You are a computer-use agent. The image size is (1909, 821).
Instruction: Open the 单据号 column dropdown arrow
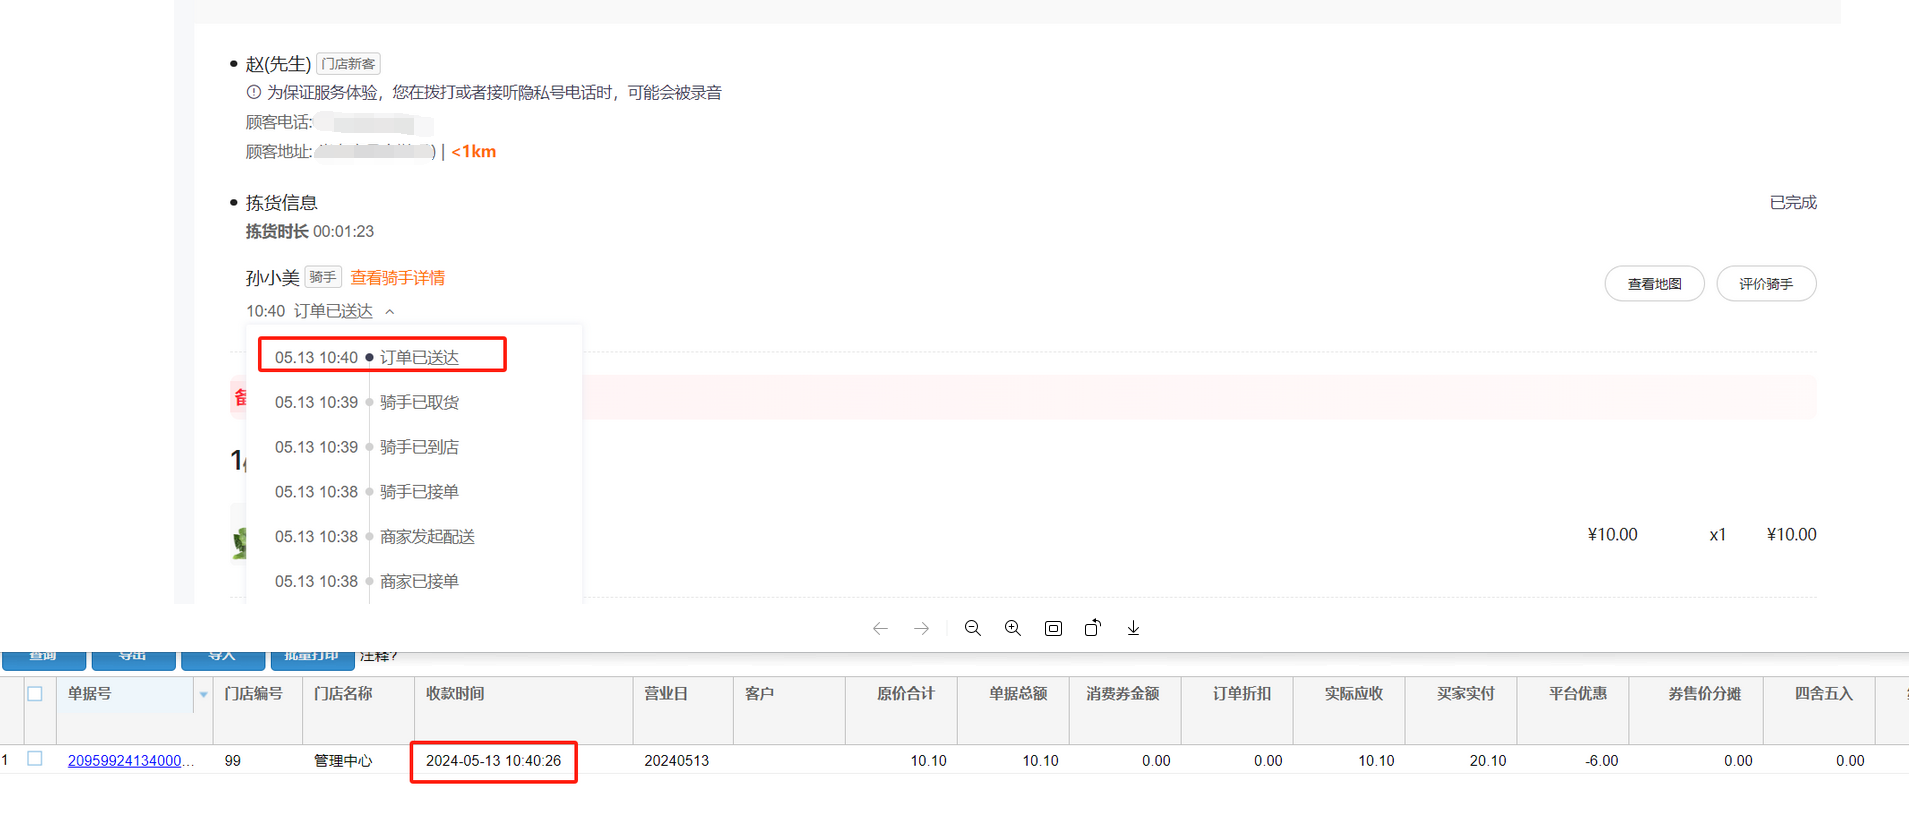(203, 694)
